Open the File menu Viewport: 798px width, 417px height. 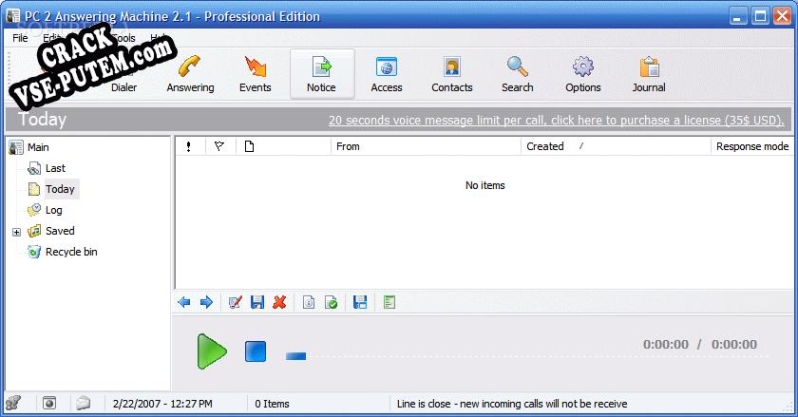click(20, 38)
